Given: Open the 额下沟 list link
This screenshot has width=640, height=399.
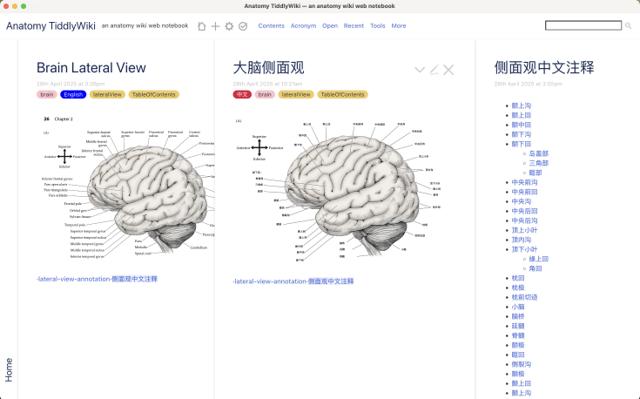Looking at the screenshot, I should click(521, 134).
